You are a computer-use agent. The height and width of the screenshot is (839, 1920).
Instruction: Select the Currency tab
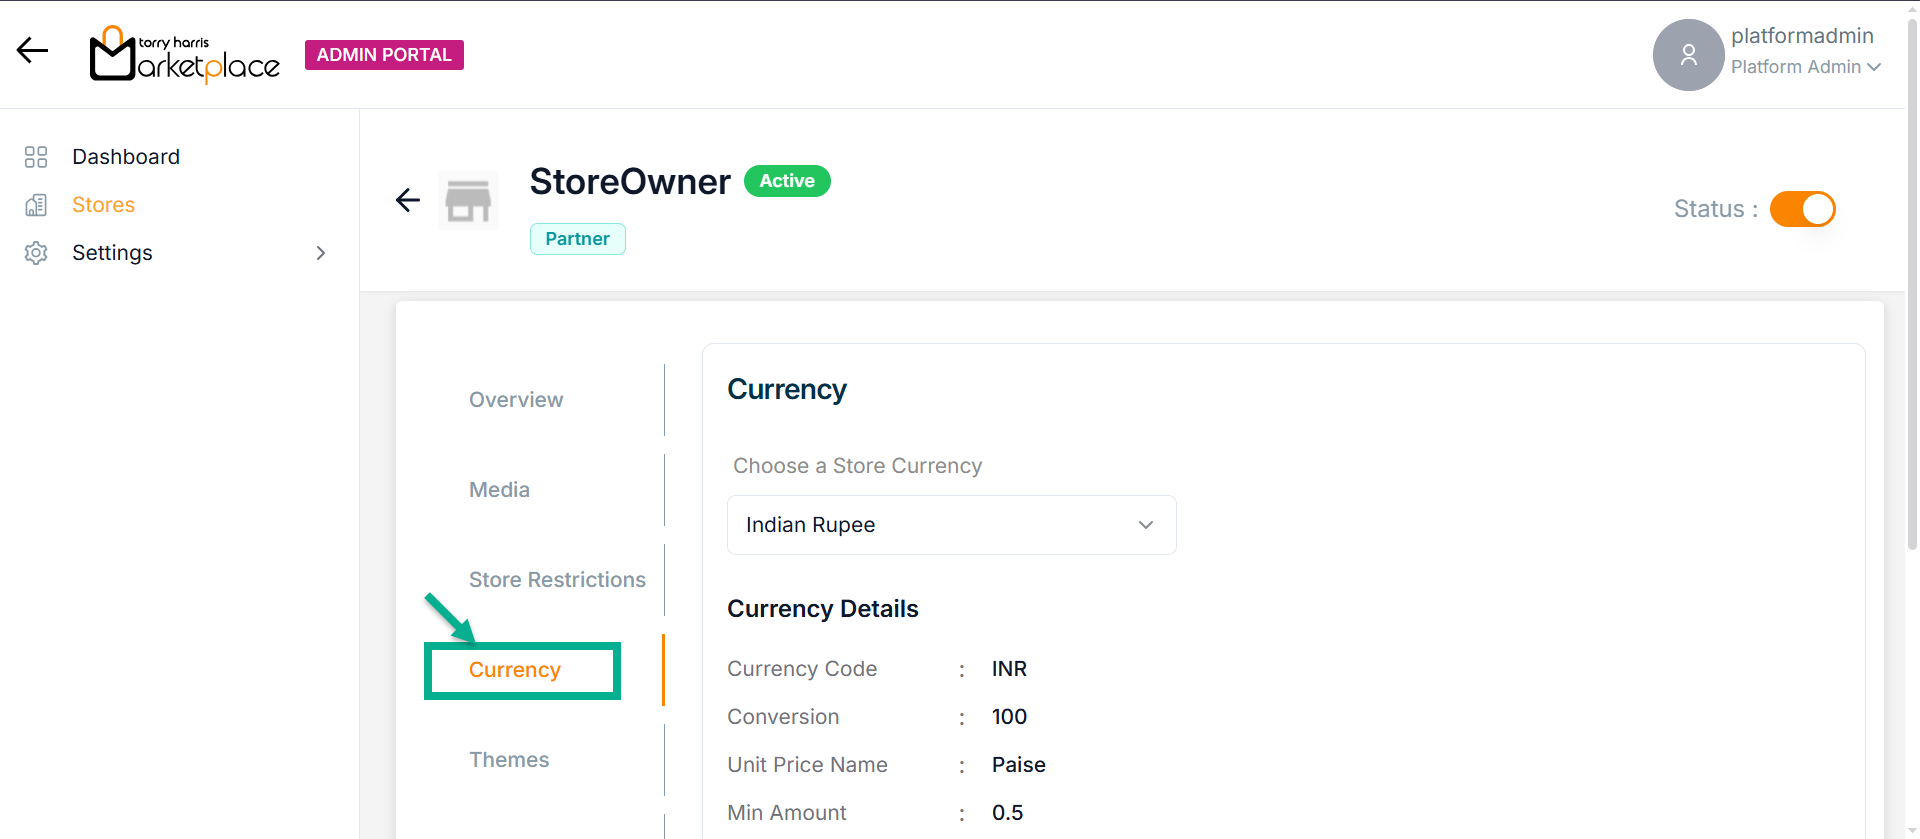click(x=515, y=670)
